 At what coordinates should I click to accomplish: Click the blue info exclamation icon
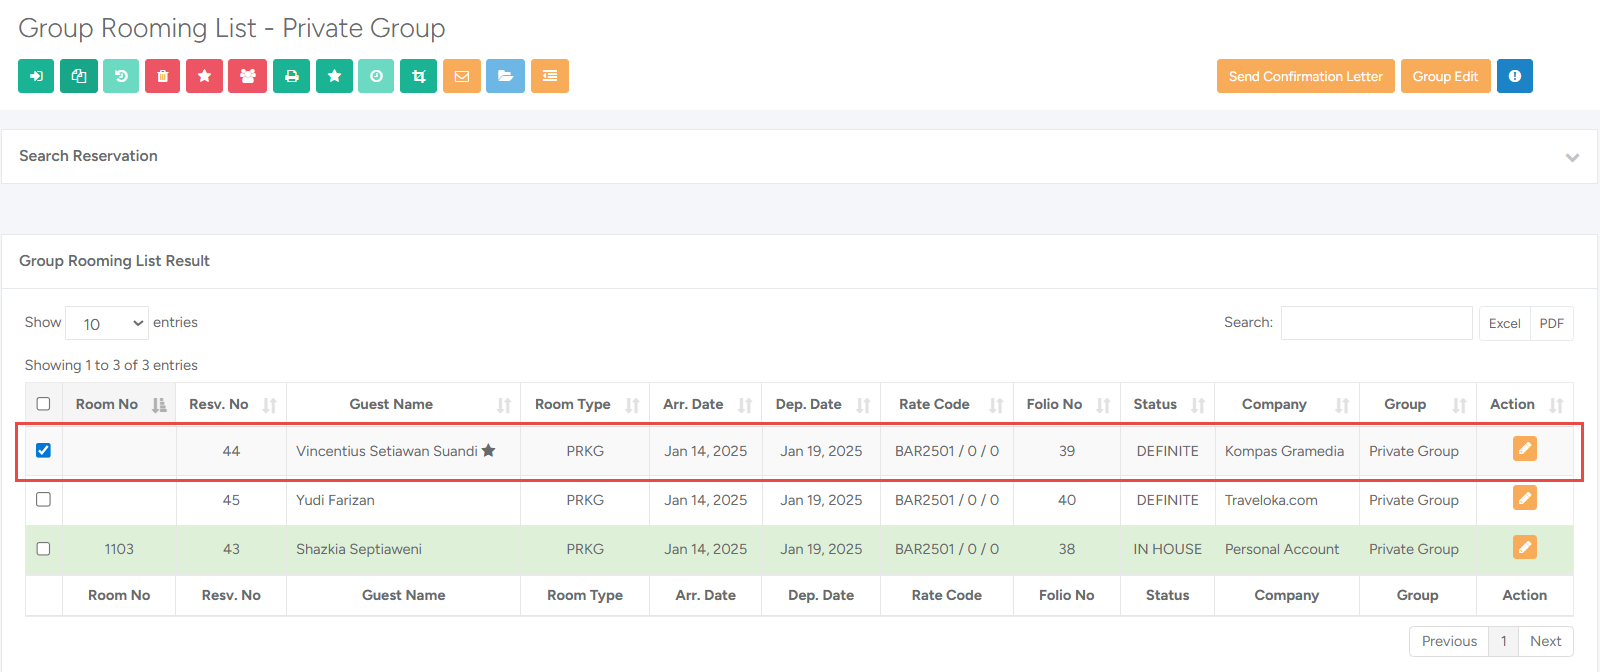click(1514, 76)
